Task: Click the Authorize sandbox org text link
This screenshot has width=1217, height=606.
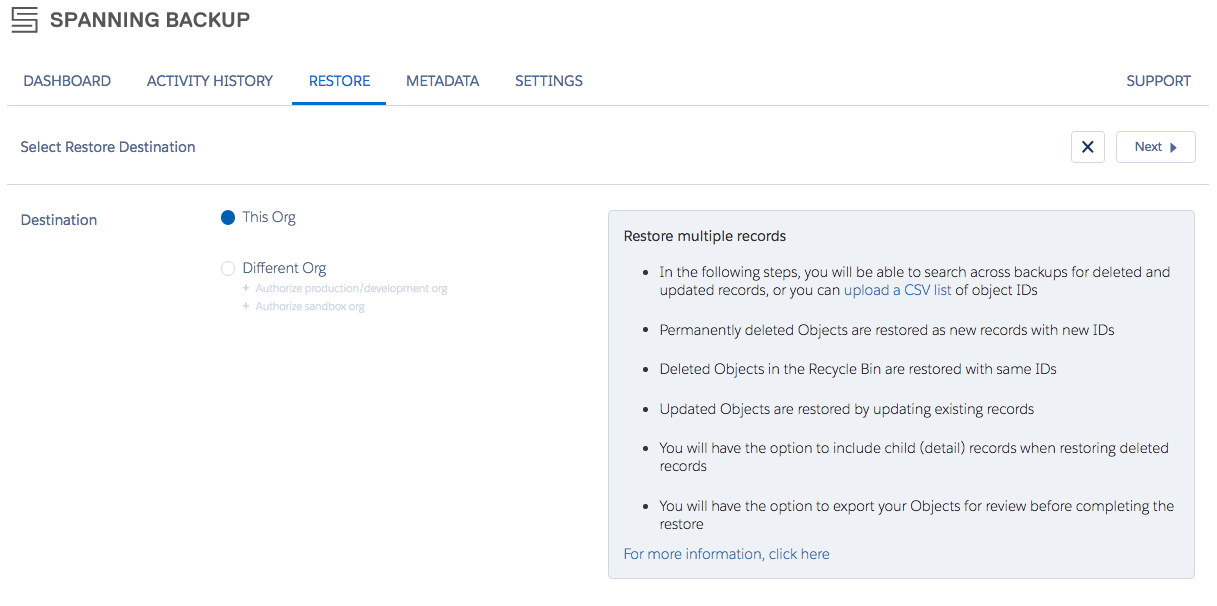Action: pos(310,307)
